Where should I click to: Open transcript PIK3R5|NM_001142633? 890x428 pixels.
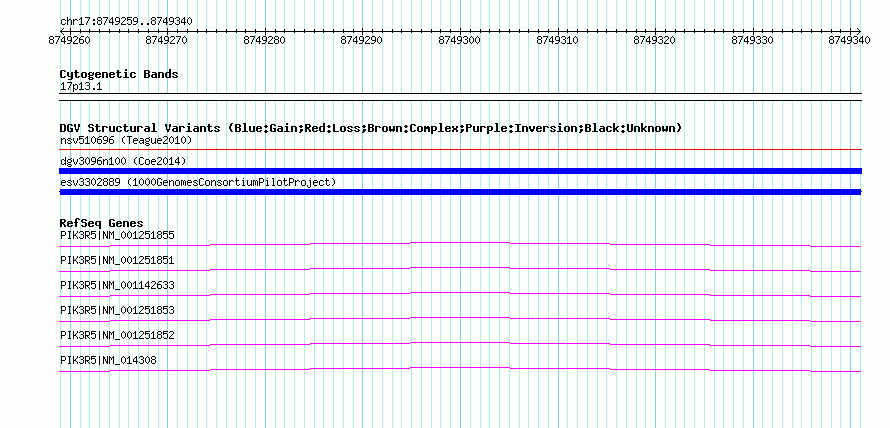pyautogui.click(x=117, y=286)
